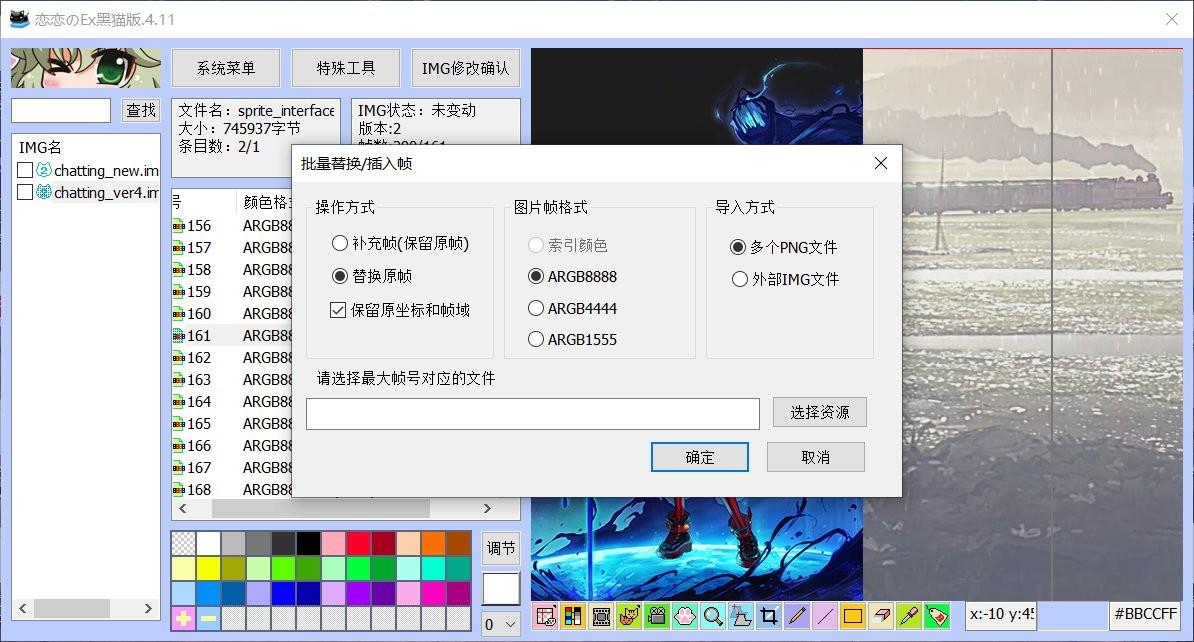Select the yellow rectangle tool

coord(853,616)
